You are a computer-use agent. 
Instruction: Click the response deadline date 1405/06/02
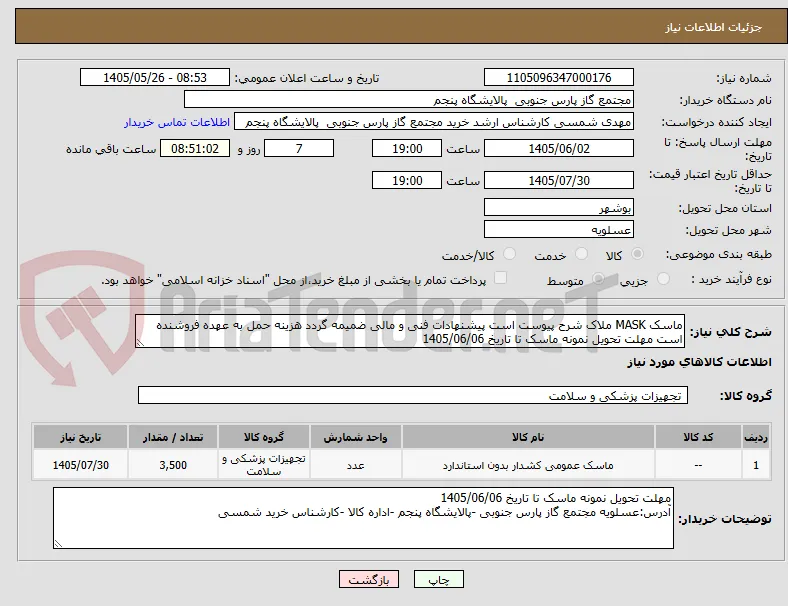tap(558, 149)
